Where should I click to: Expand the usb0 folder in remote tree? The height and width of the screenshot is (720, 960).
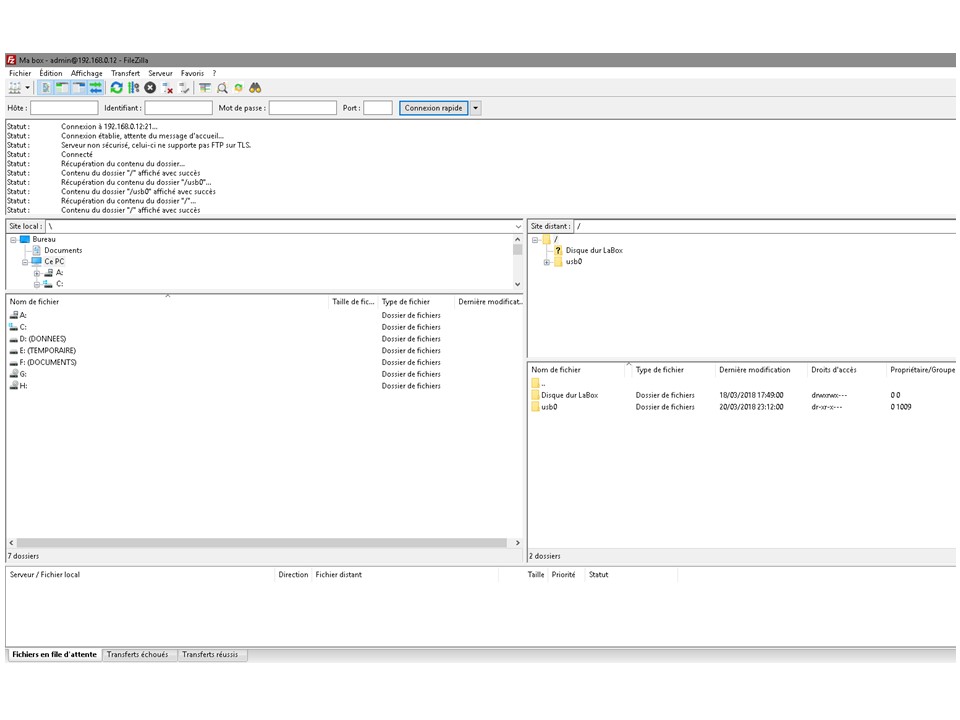[x=547, y=262]
